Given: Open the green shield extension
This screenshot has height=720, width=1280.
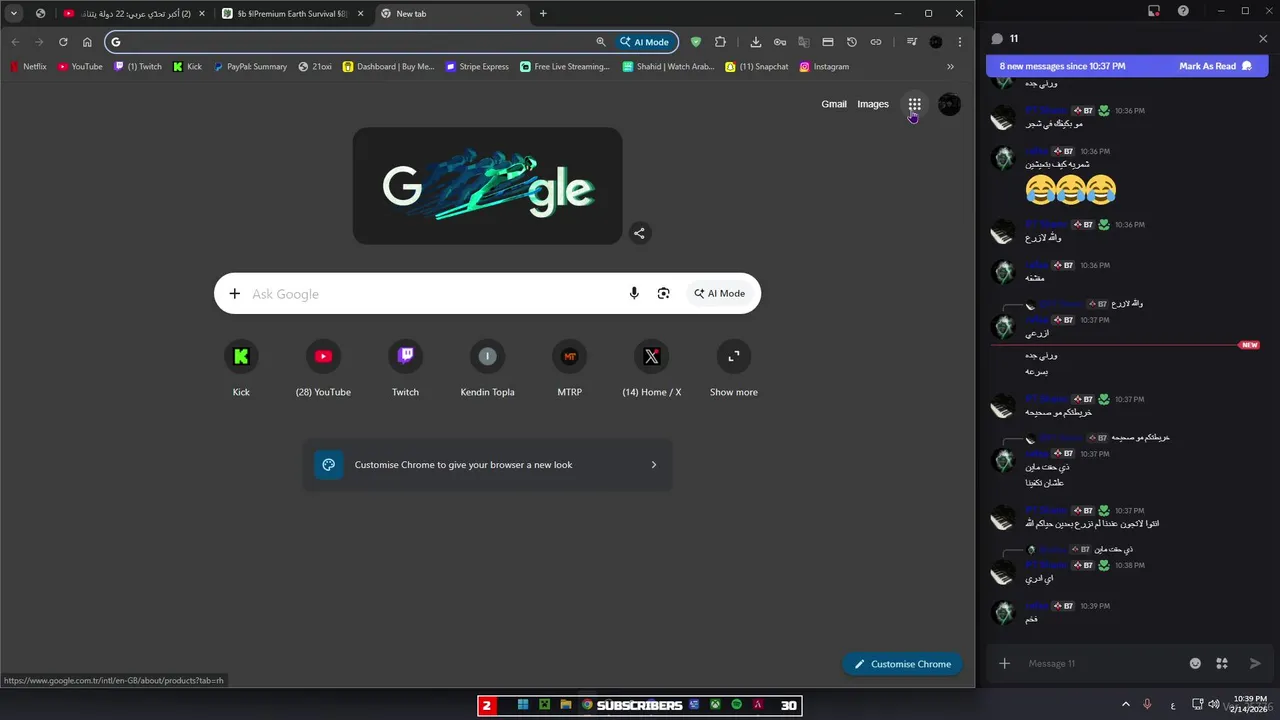Looking at the screenshot, I should pos(696,42).
